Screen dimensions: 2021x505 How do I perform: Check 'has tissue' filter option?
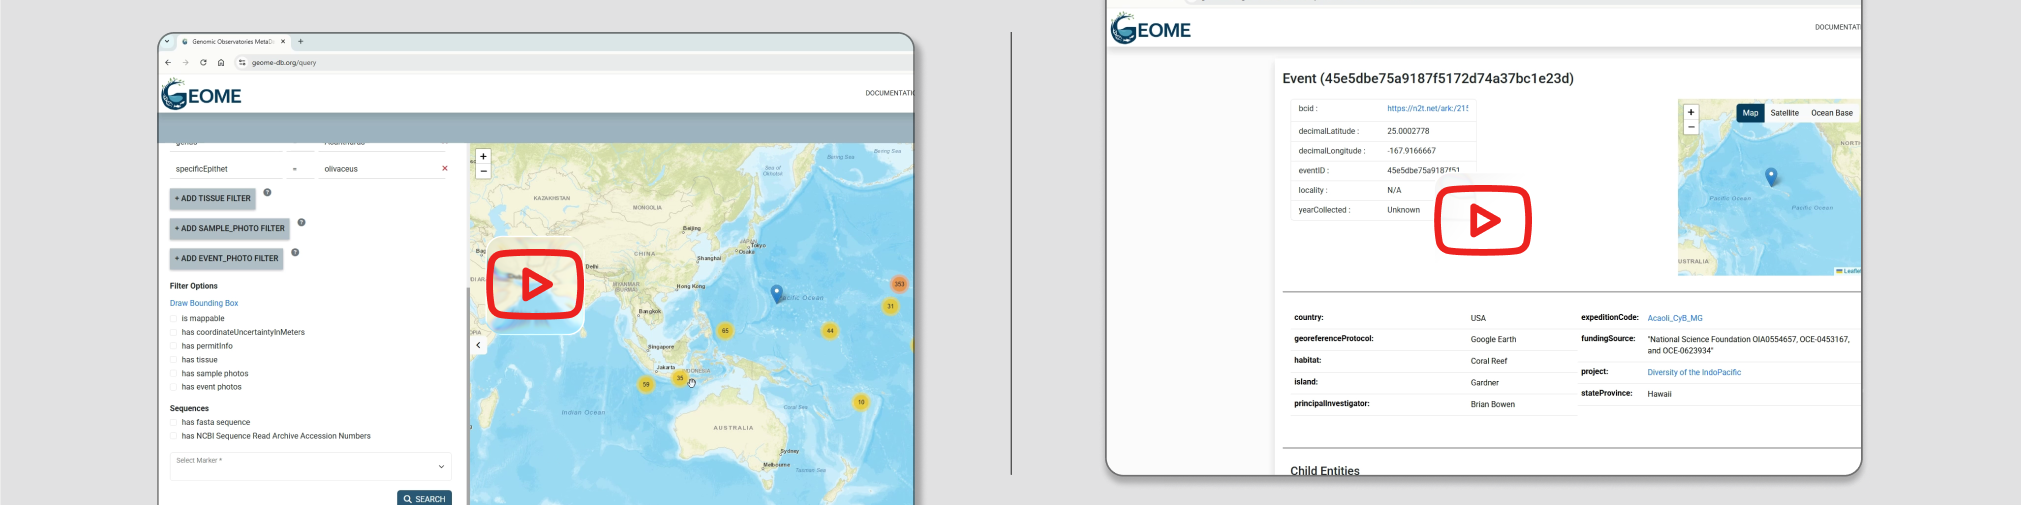pyautogui.click(x=174, y=360)
